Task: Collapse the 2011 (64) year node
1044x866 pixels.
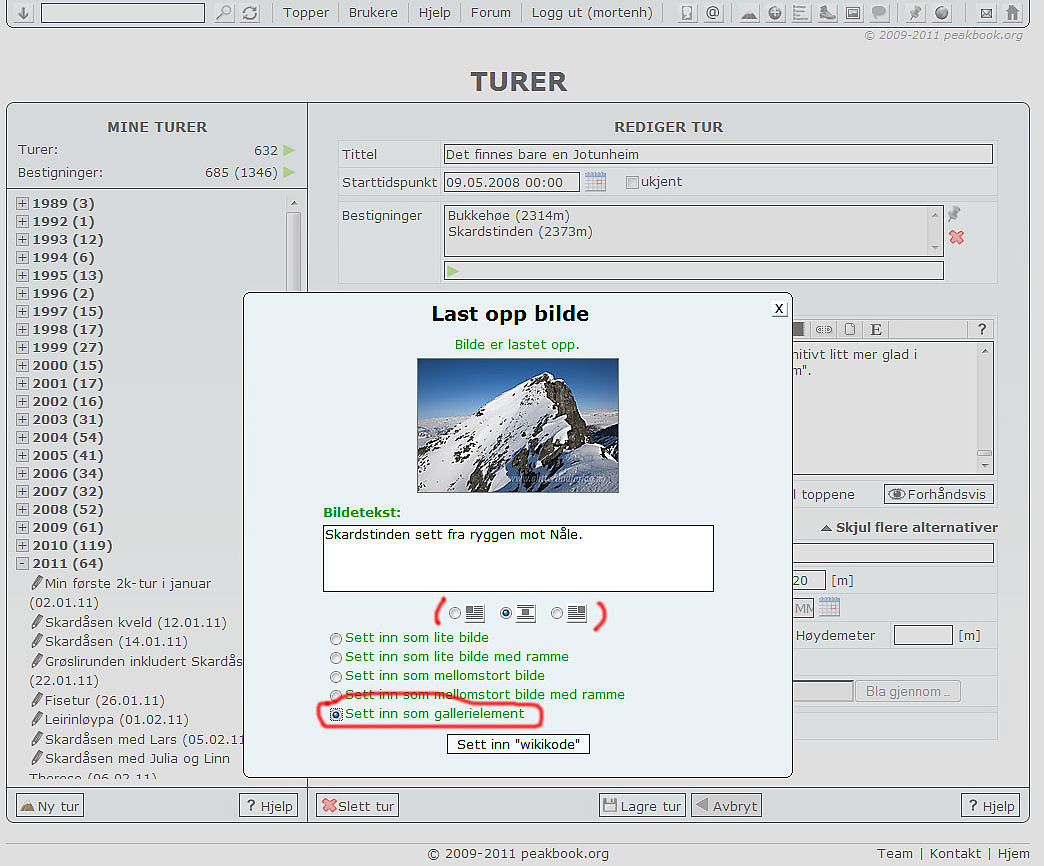Action: 22,563
